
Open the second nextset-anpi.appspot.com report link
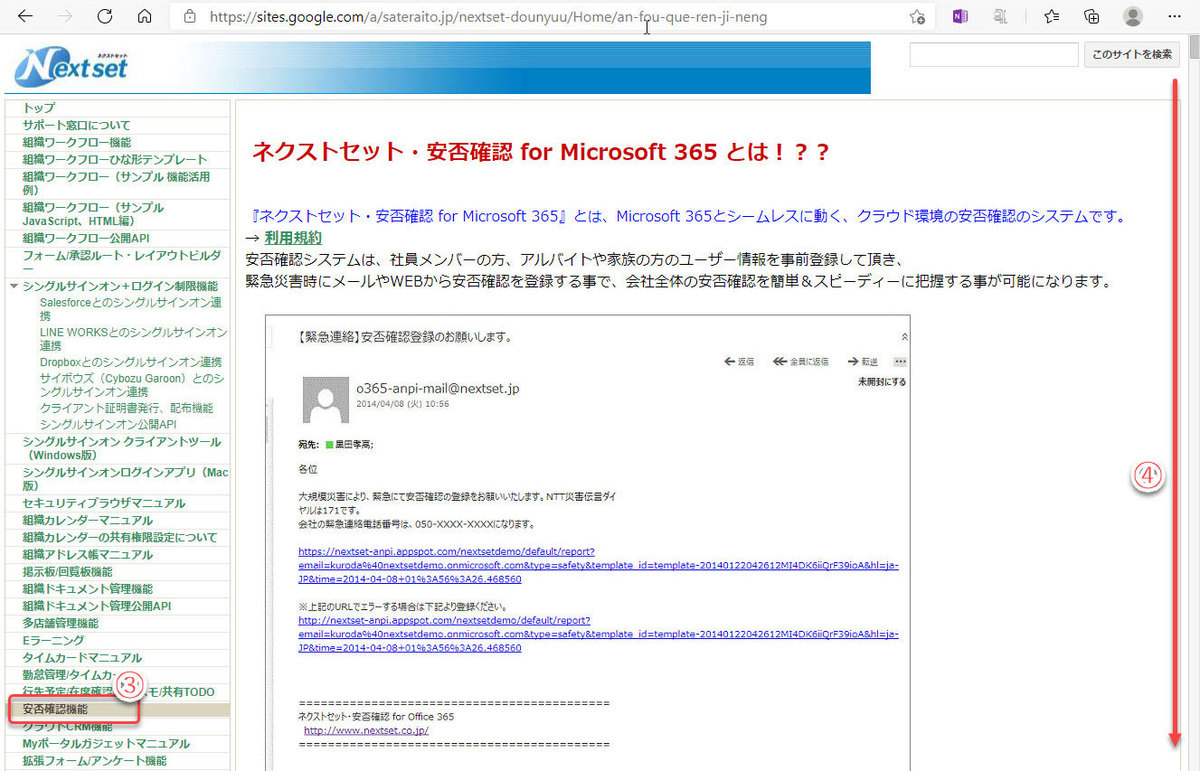(598, 634)
